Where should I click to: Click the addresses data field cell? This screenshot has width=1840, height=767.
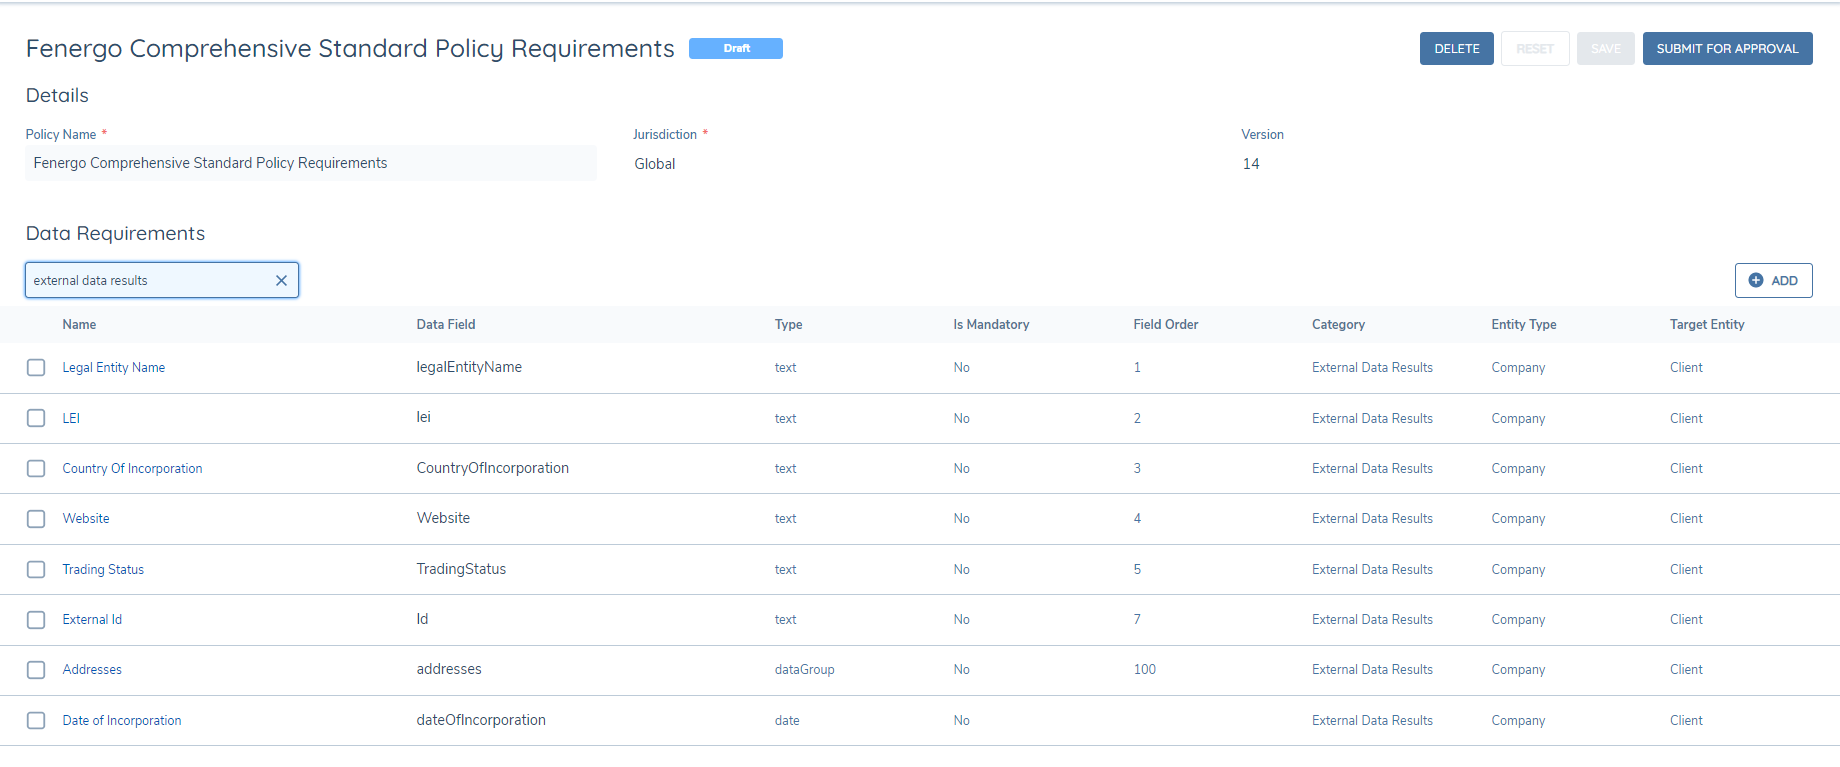[449, 669]
